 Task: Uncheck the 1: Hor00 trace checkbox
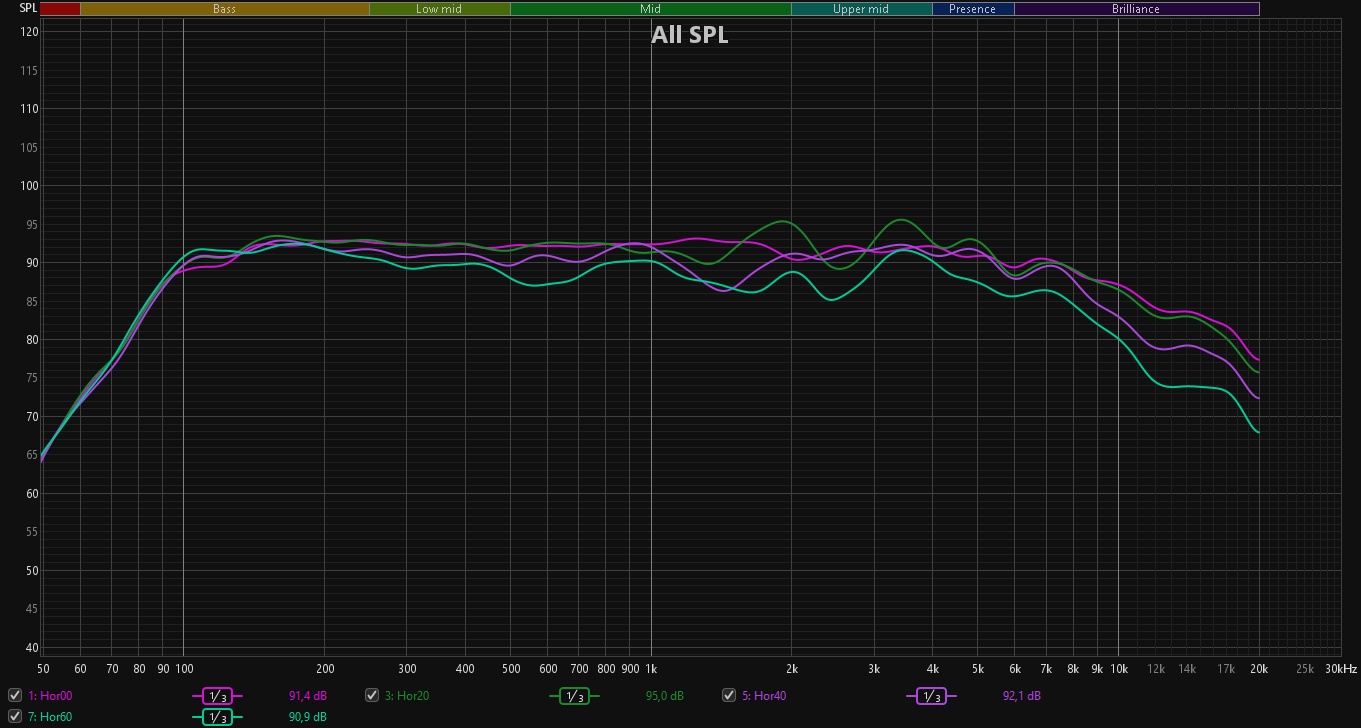tap(15, 695)
